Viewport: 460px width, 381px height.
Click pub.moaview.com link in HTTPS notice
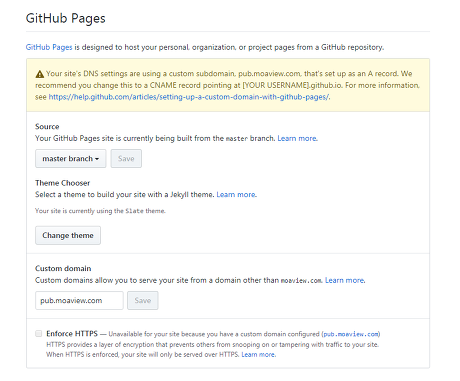click(x=351, y=334)
